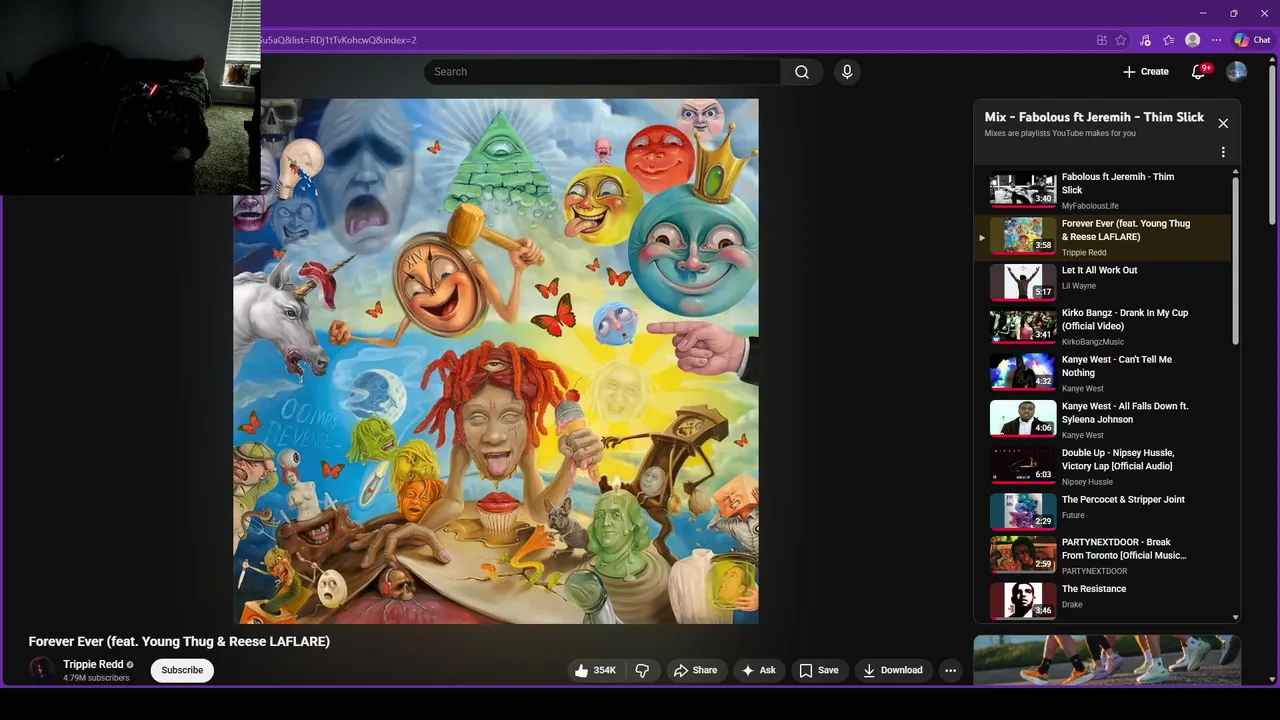
Task: Play Kirko Bangz - Drank In My Cup
Action: pos(1103,327)
